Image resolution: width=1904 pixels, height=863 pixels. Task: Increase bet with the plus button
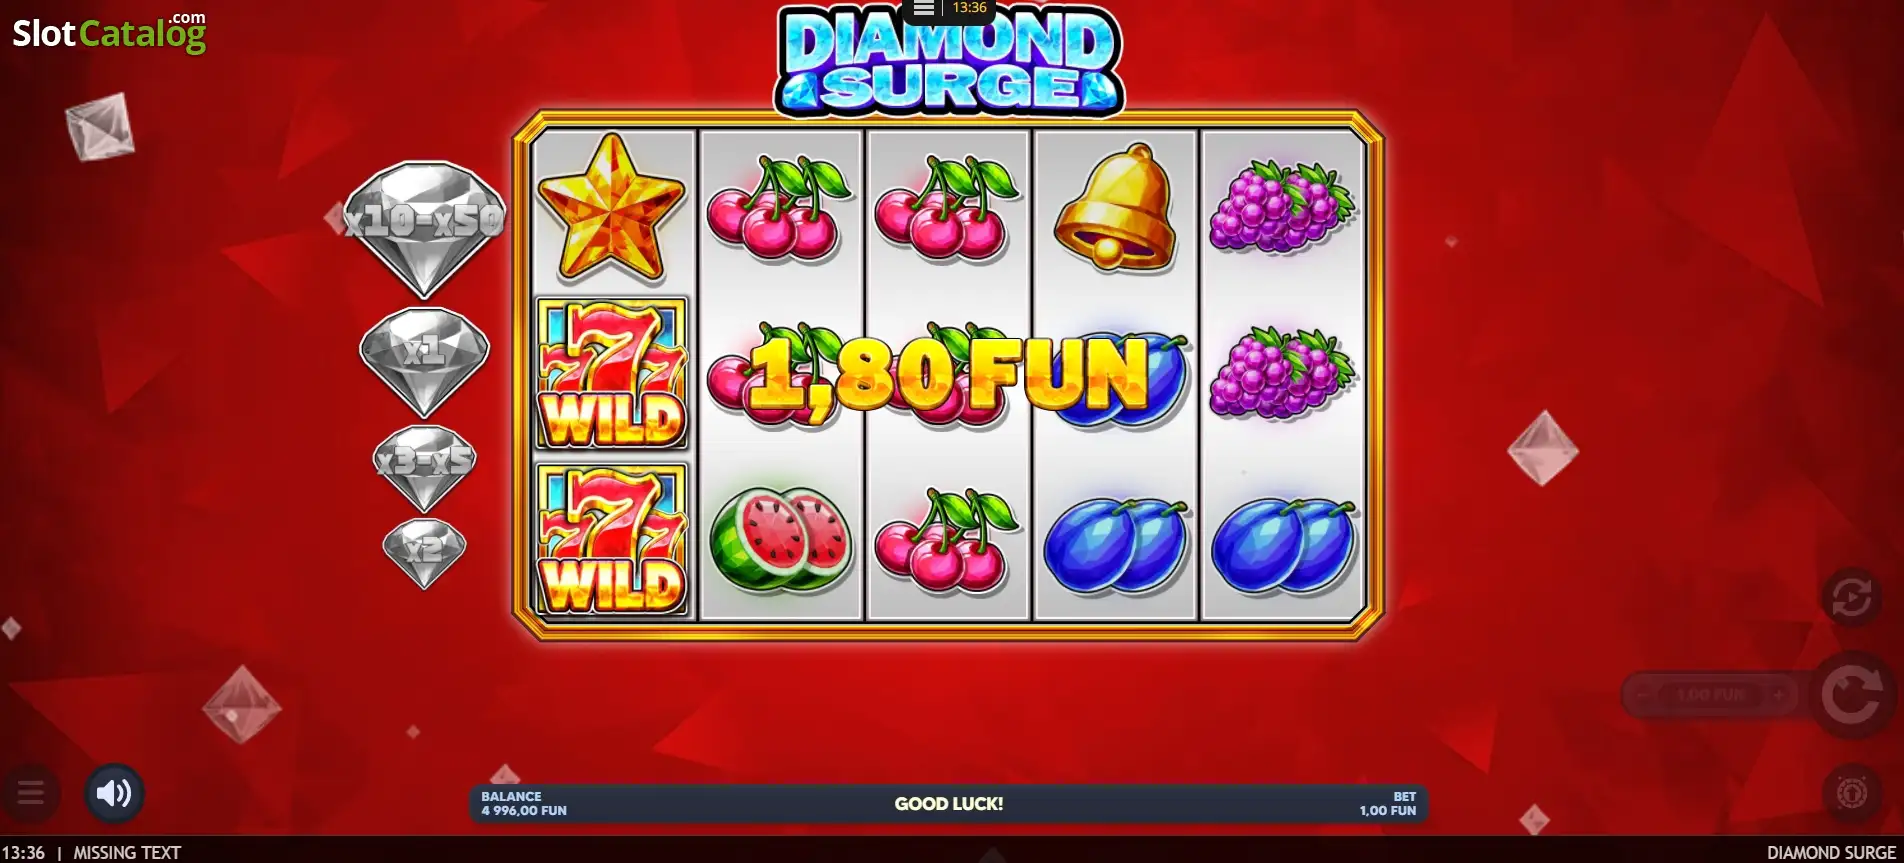(1779, 695)
